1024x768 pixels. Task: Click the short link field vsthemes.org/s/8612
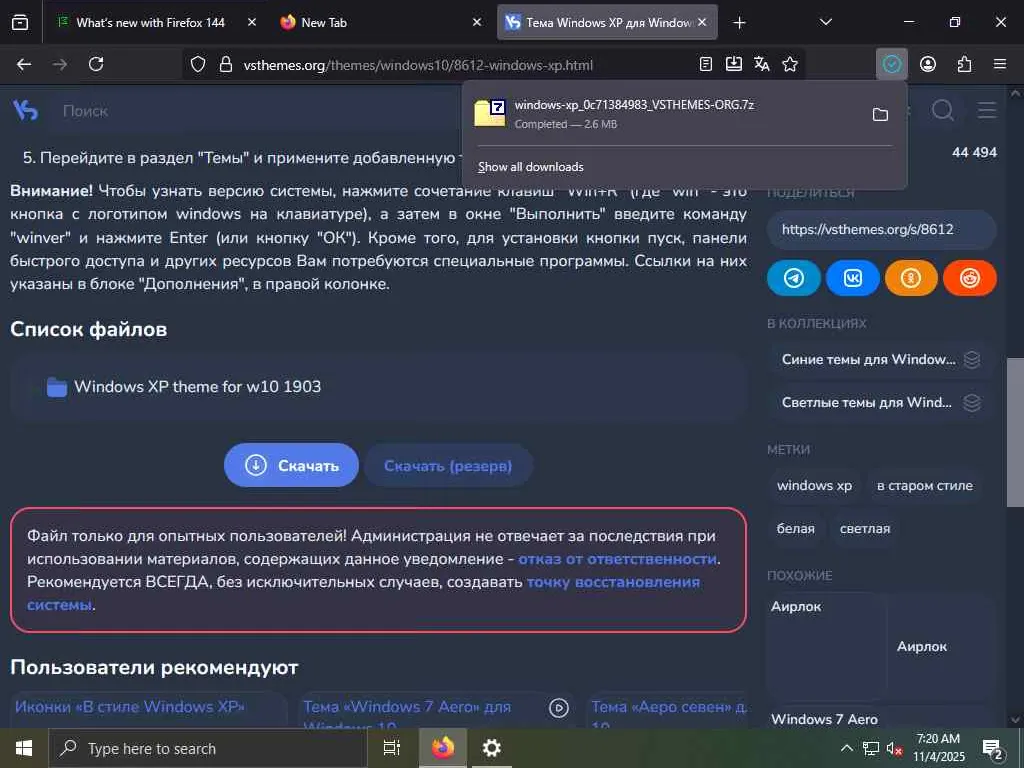click(882, 229)
